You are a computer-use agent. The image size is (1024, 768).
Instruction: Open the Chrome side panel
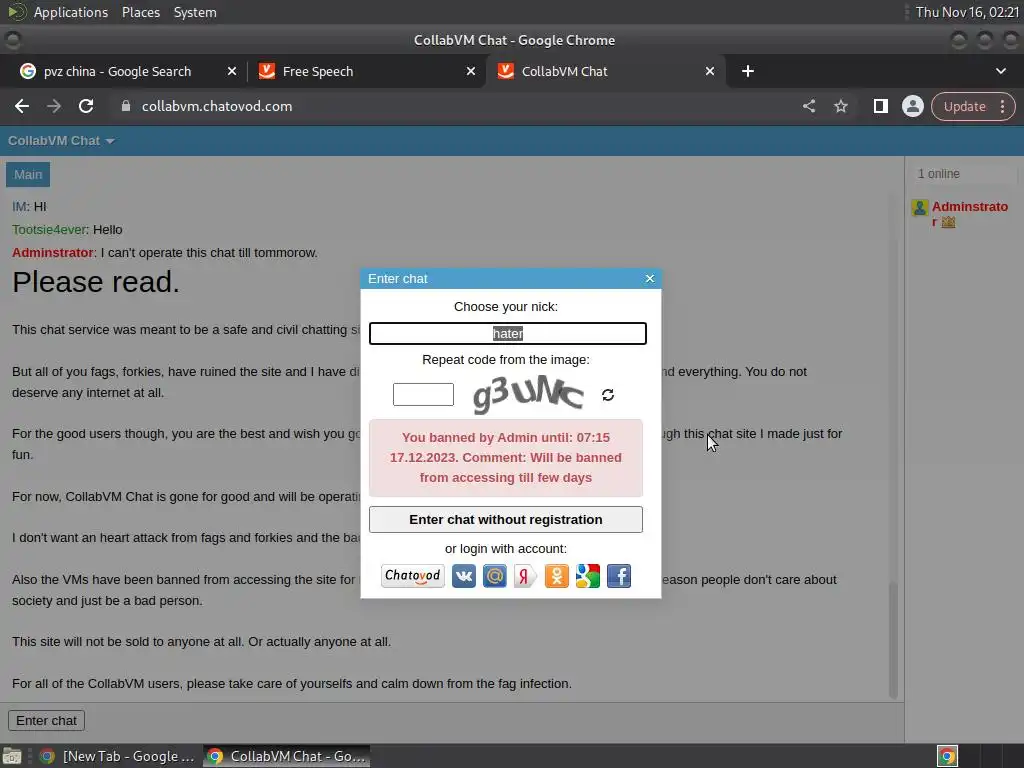pos(880,106)
